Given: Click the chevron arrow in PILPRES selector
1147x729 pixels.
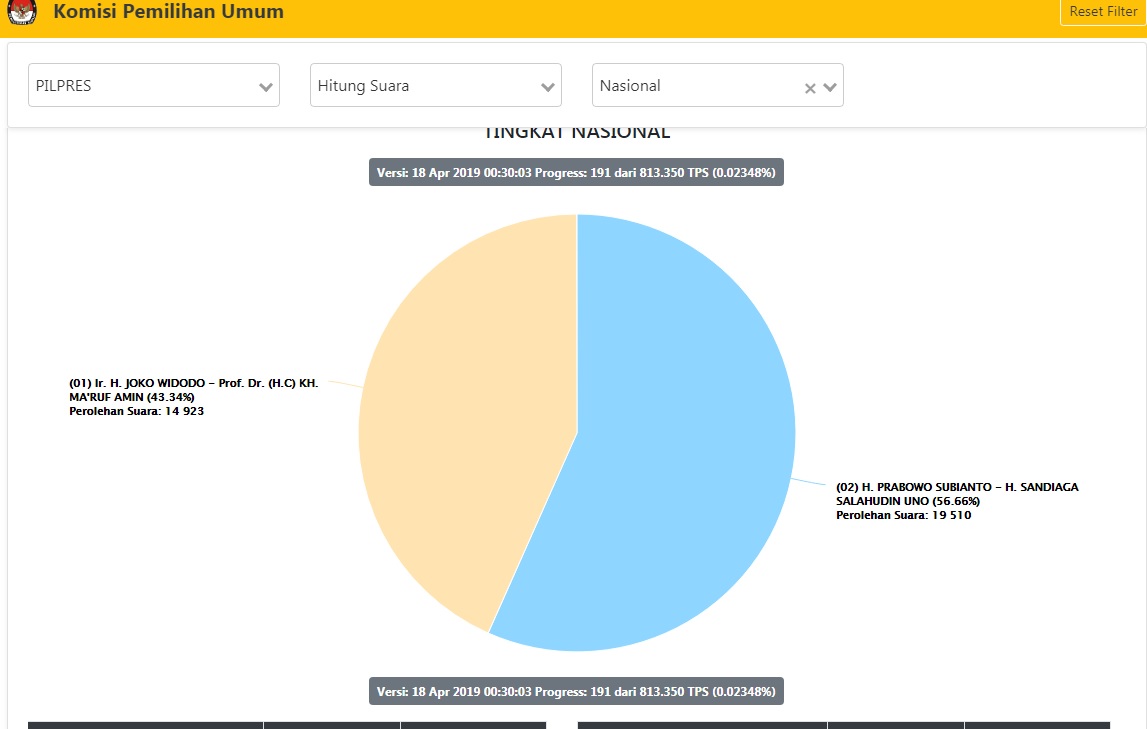Looking at the screenshot, I should point(266,87).
